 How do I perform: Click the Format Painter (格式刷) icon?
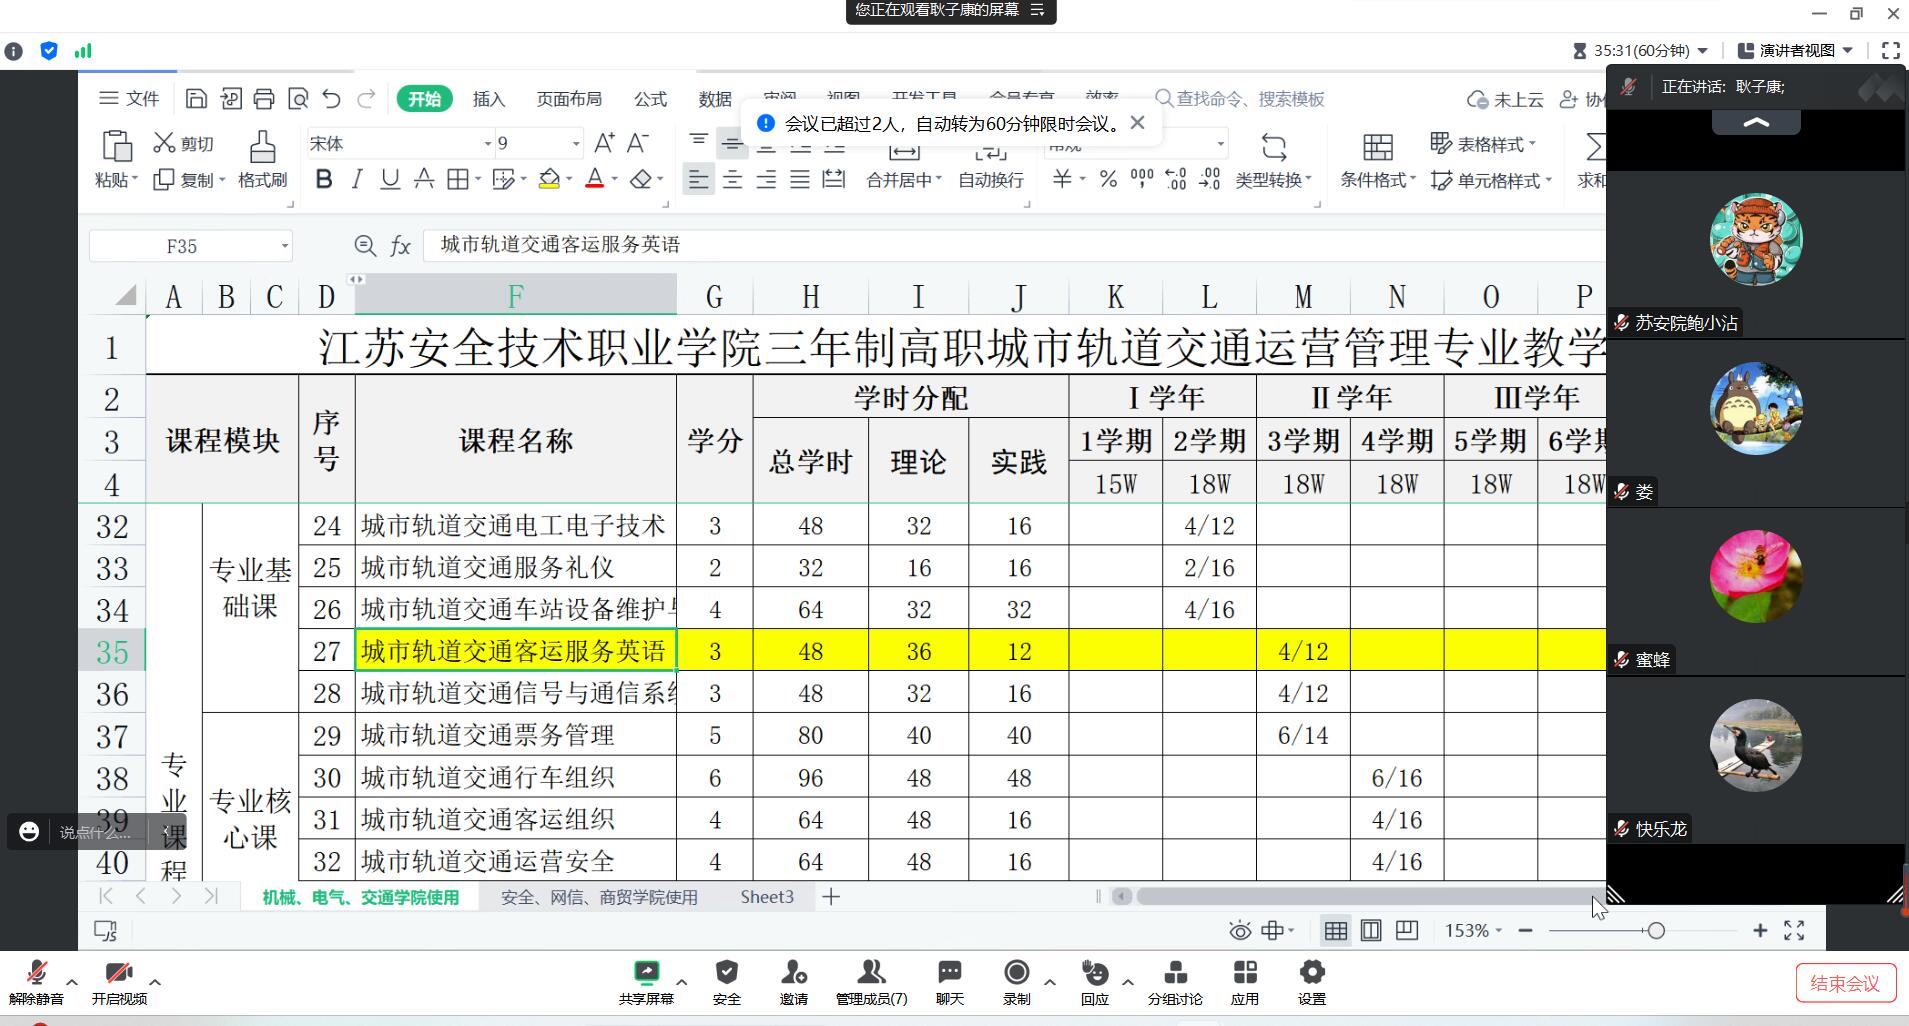(x=262, y=158)
